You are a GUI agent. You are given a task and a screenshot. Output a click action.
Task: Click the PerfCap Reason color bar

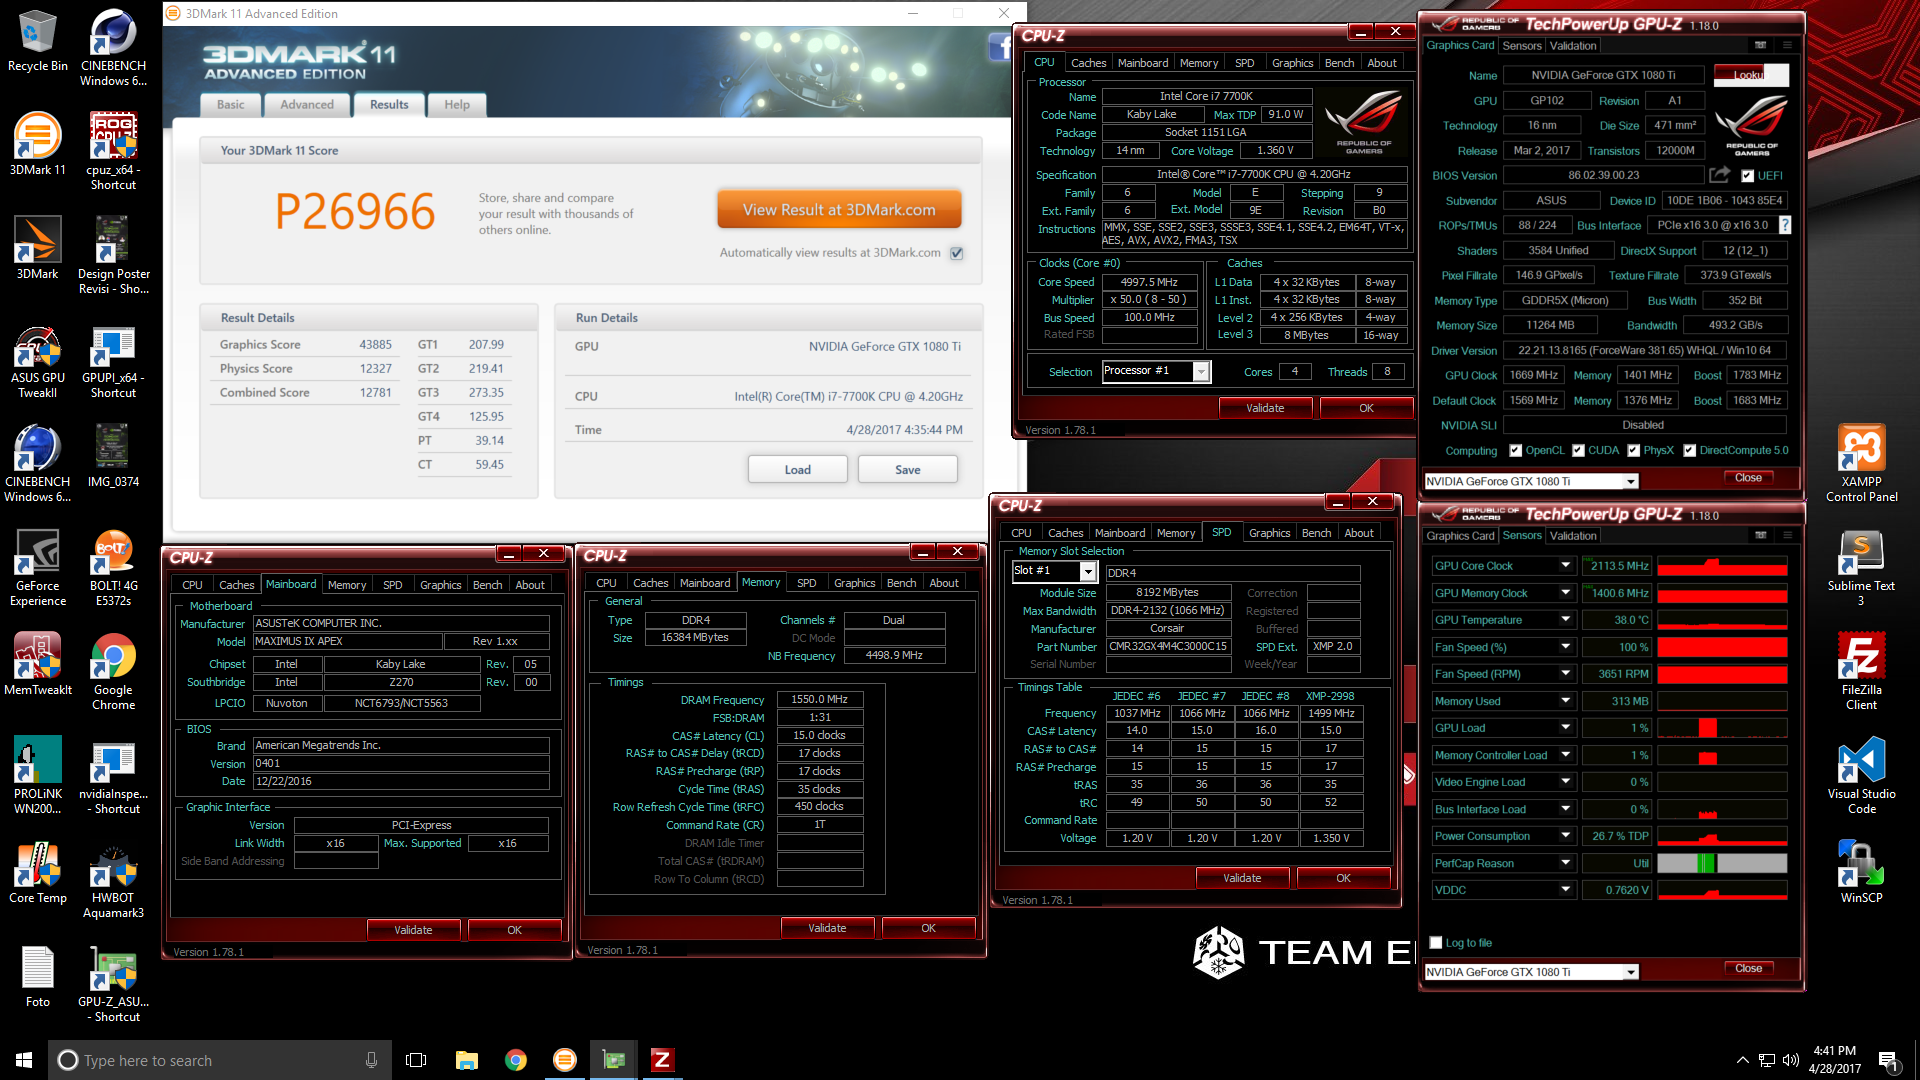tap(1722, 863)
